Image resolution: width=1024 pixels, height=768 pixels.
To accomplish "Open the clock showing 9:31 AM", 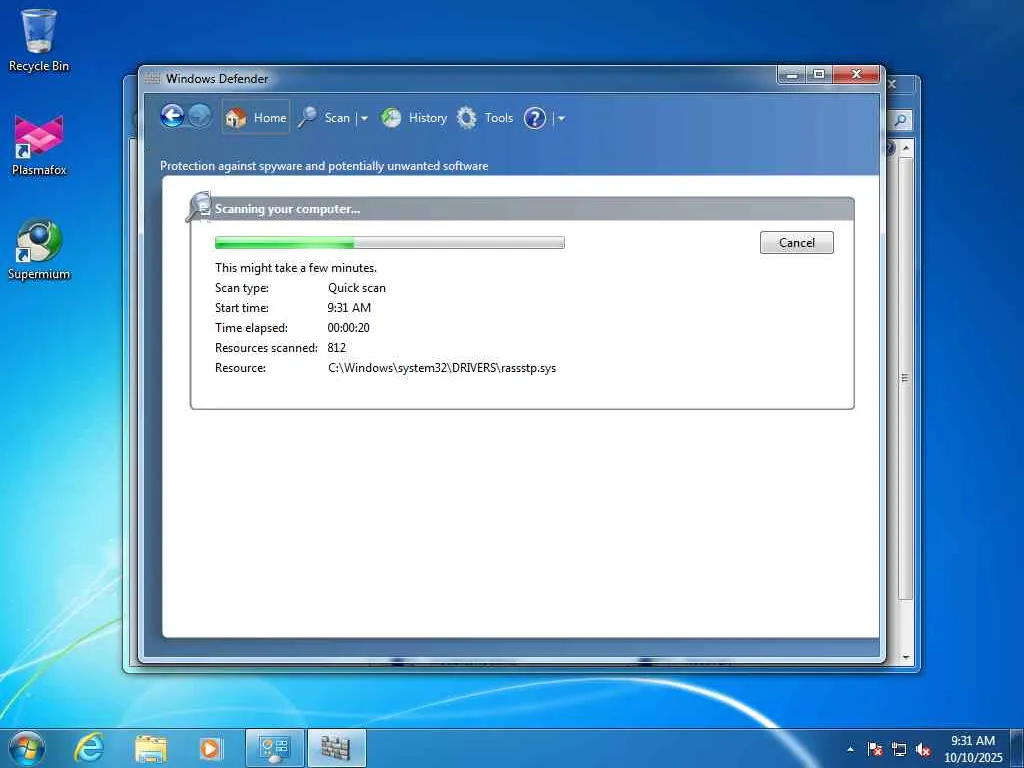I will [x=972, y=748].
